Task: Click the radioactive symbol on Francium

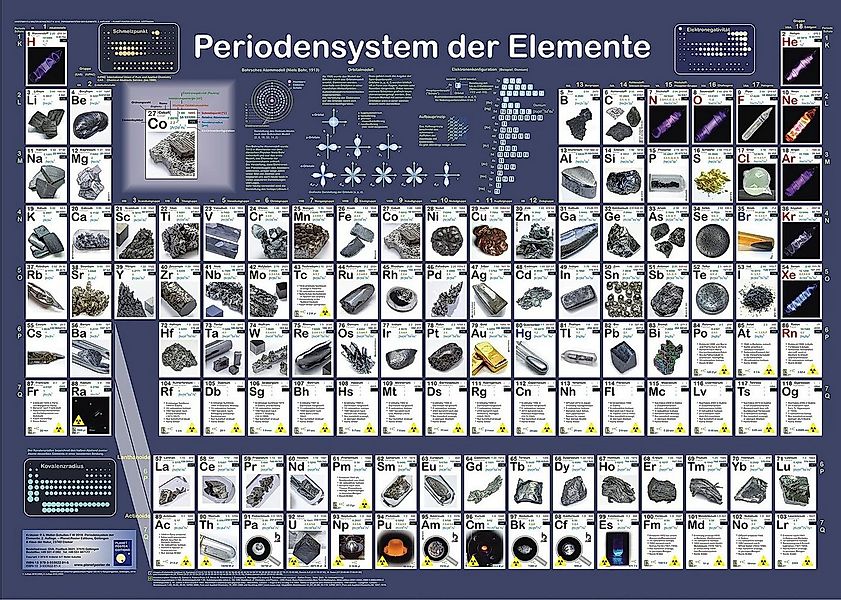Action: [x=58, y=430]
